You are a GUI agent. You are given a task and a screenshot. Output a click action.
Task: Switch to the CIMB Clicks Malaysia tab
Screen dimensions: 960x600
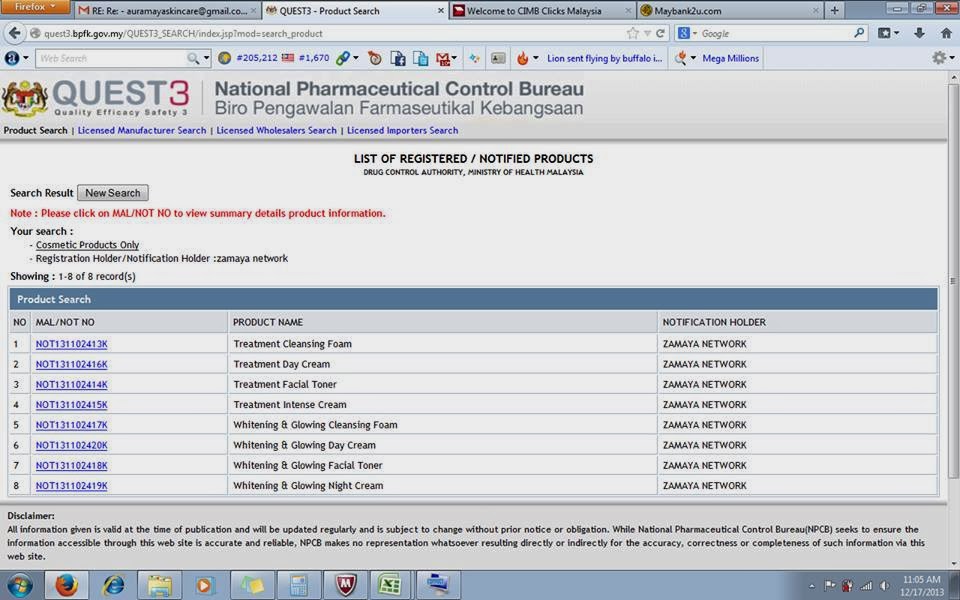(x=542, y=10)
